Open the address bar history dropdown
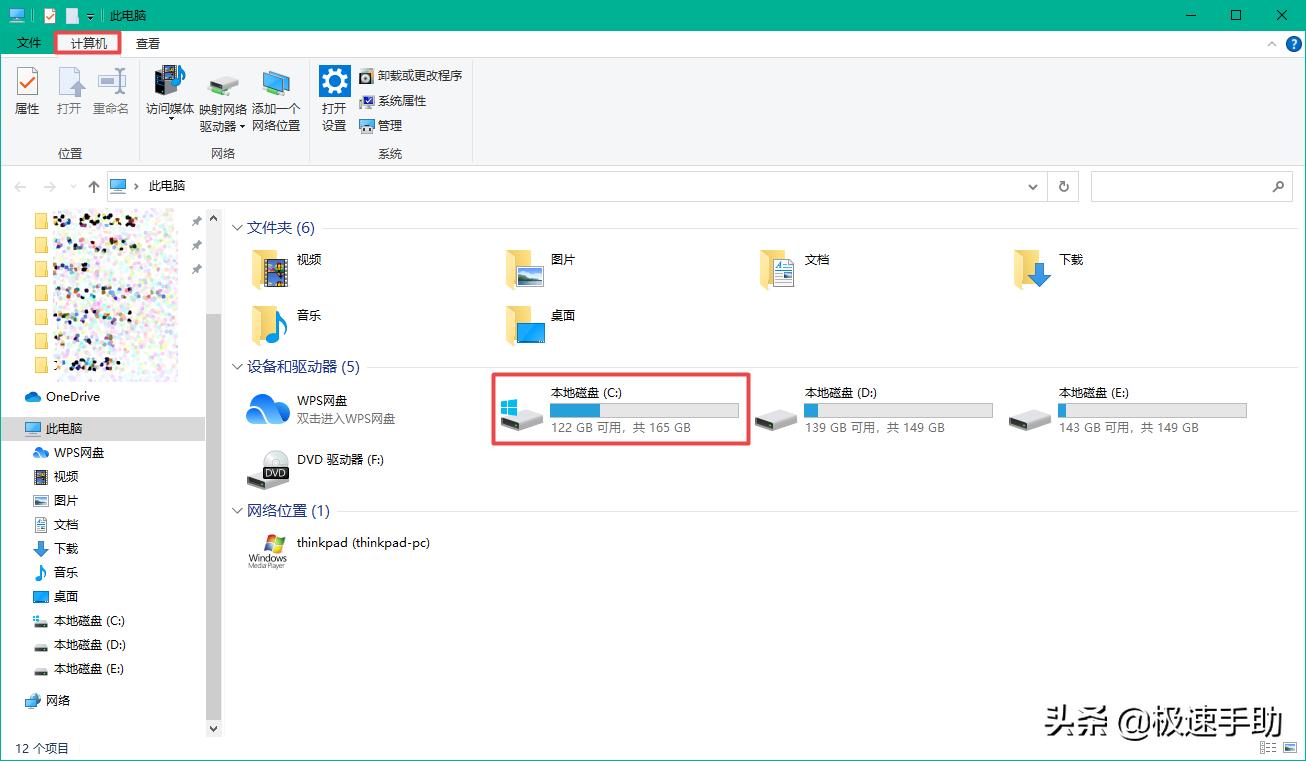This screenshot has height=761, width=1306. click(1034, 186)
